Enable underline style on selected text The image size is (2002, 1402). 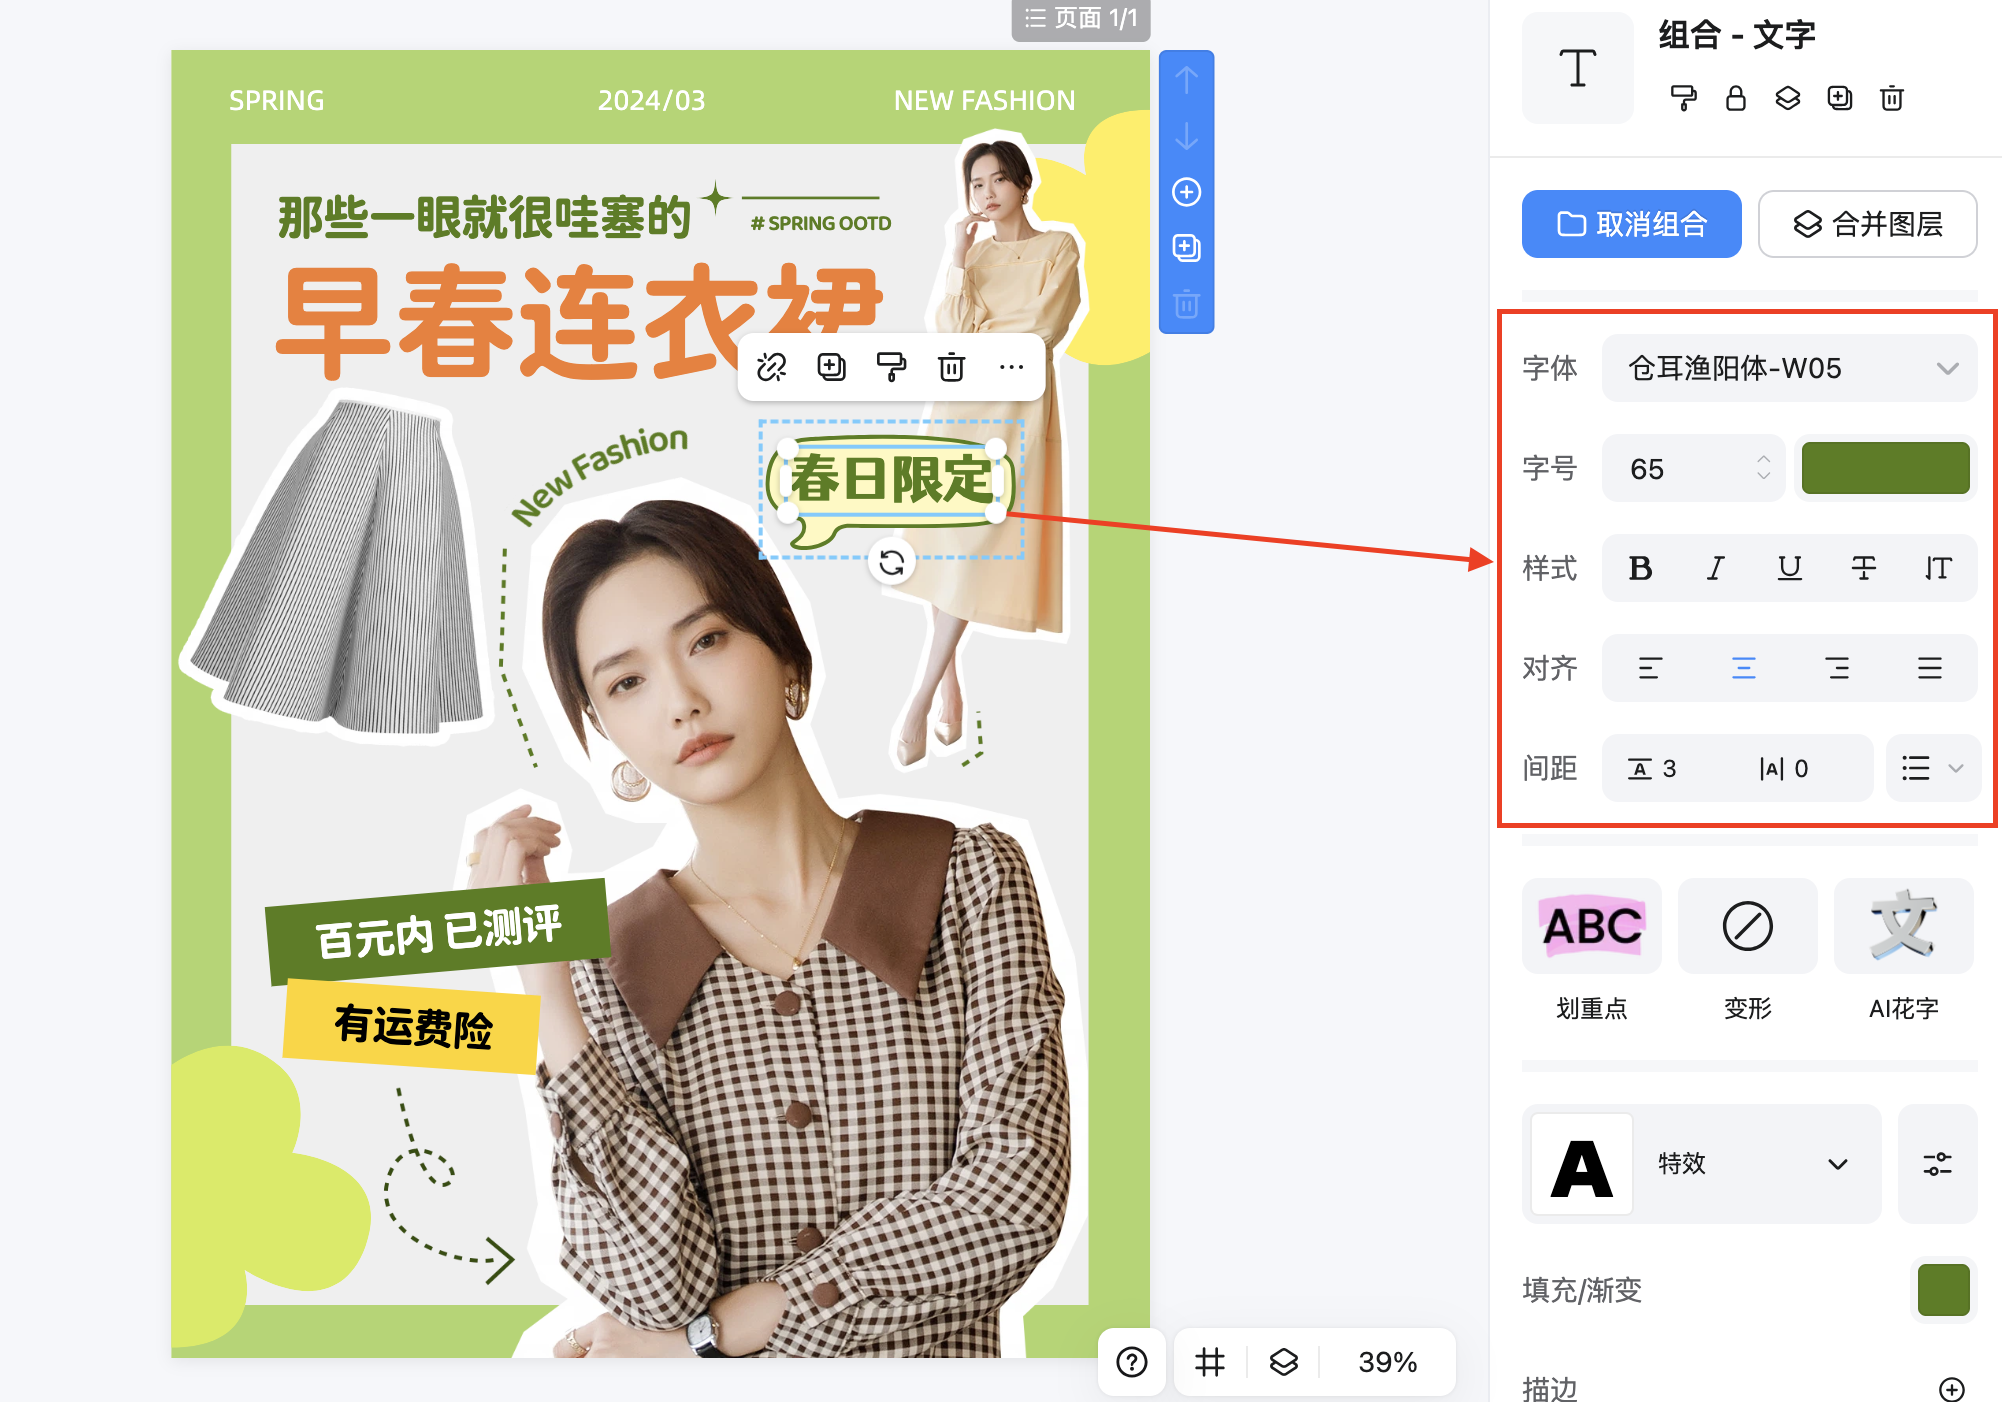pyautogui.click(x=1789, y=568)
